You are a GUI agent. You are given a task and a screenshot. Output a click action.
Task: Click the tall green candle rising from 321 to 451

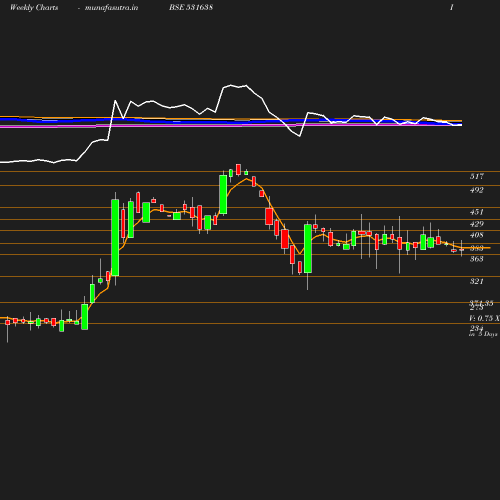point(115,238)
